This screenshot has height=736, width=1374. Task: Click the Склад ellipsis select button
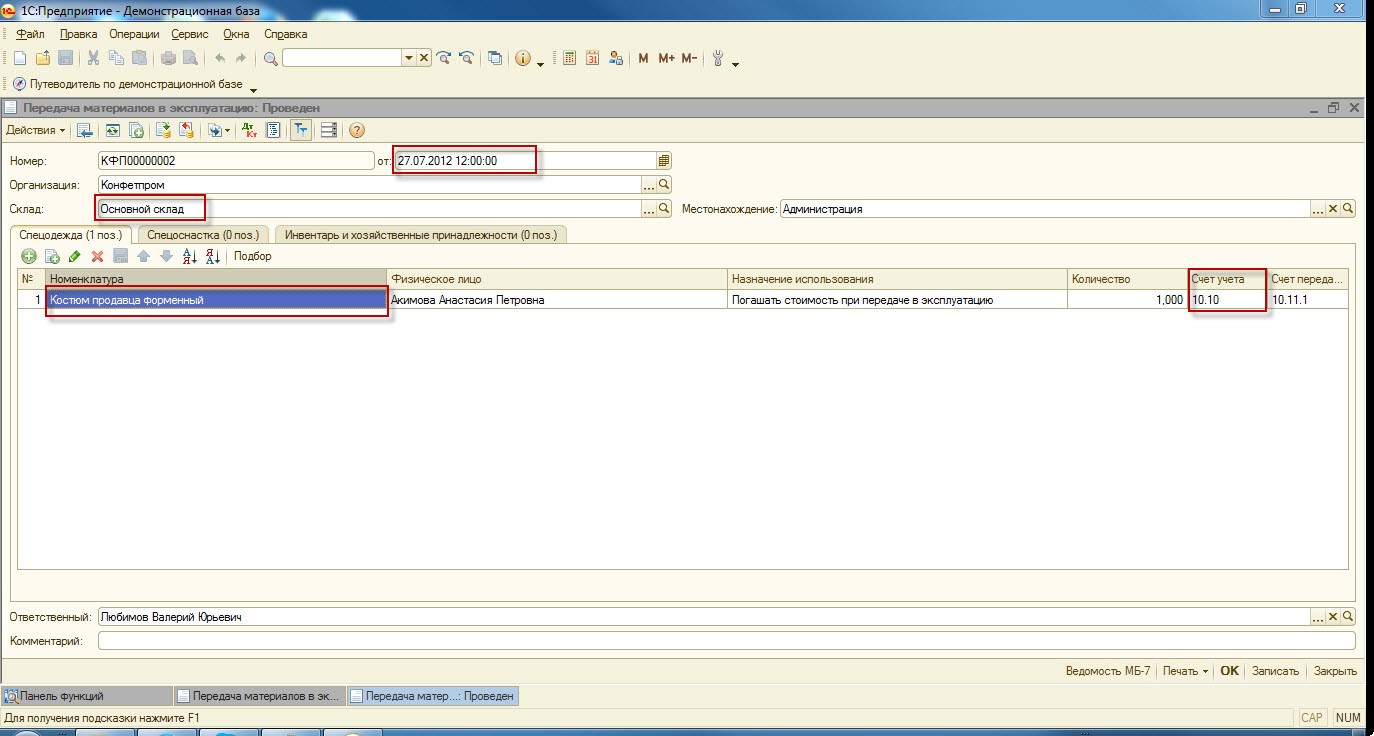click(649, 209)
